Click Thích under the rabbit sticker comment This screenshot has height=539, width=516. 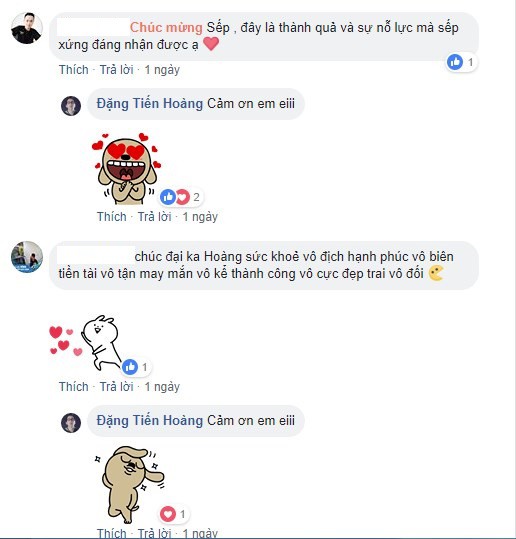(x=74, y=387)
